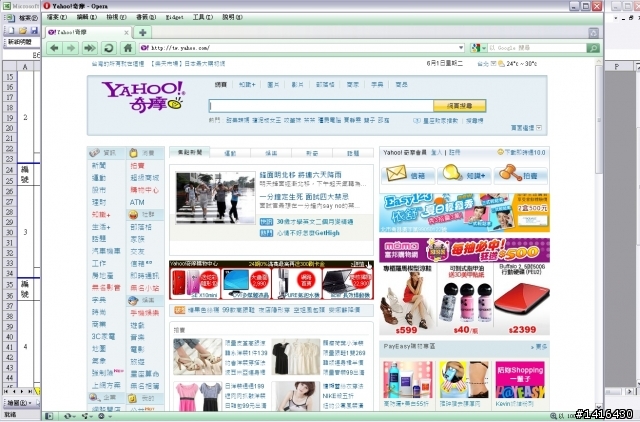Image resolution: width=640 pixels, height=422 pixels.
Task: Open the 說明 help menu in Opera
Action: tap(232, 17)
